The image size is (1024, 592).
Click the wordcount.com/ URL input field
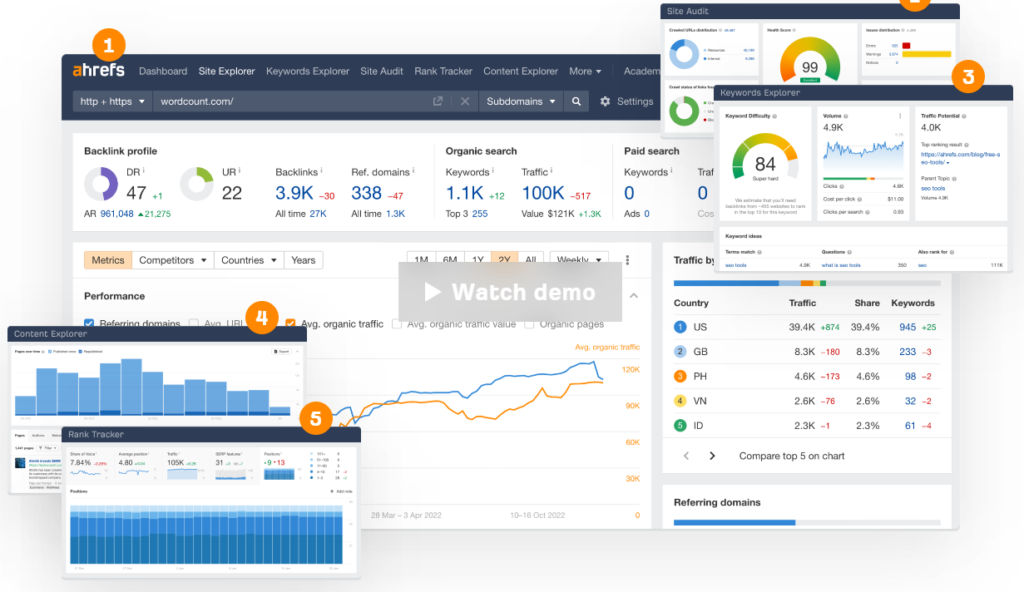tap(290, 101)
